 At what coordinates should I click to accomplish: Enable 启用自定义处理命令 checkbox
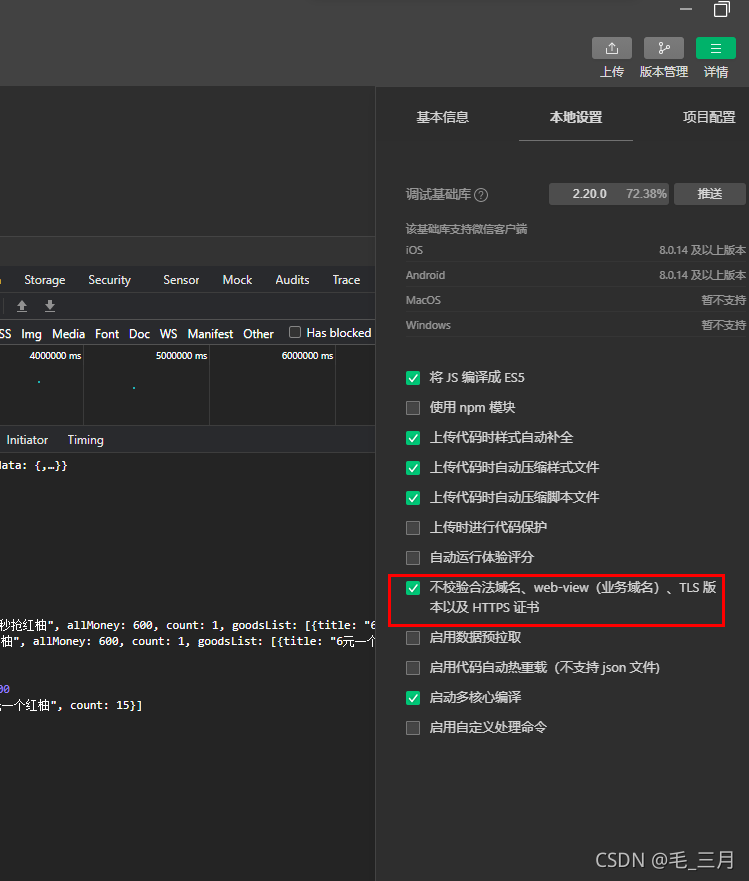coord(413,728)
